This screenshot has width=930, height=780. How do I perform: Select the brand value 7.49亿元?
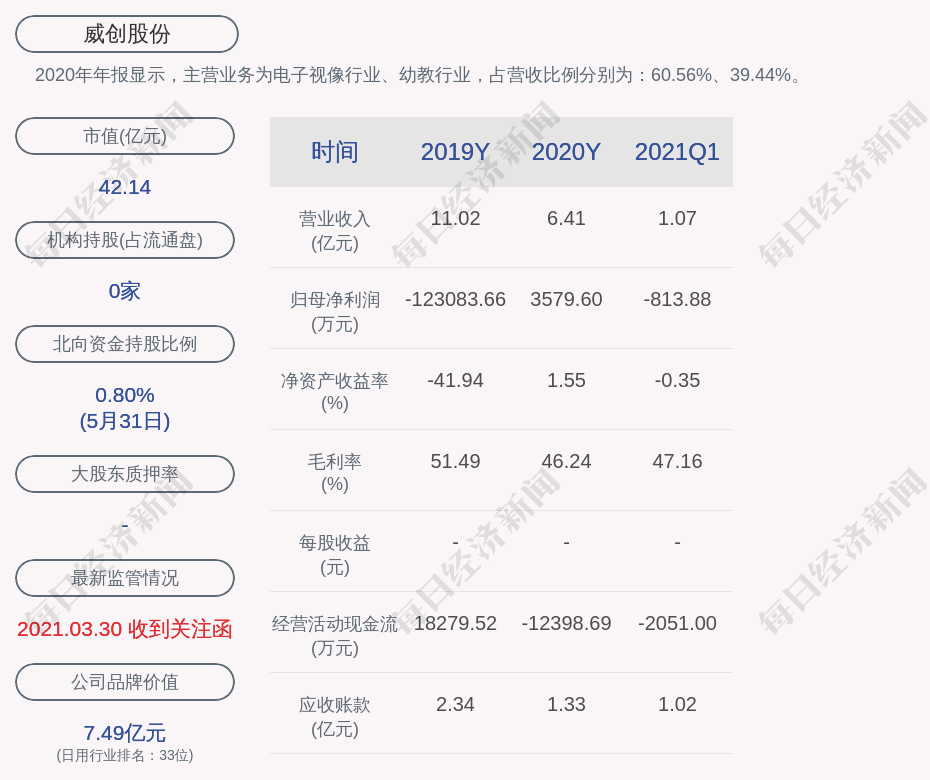pos(125,733)
